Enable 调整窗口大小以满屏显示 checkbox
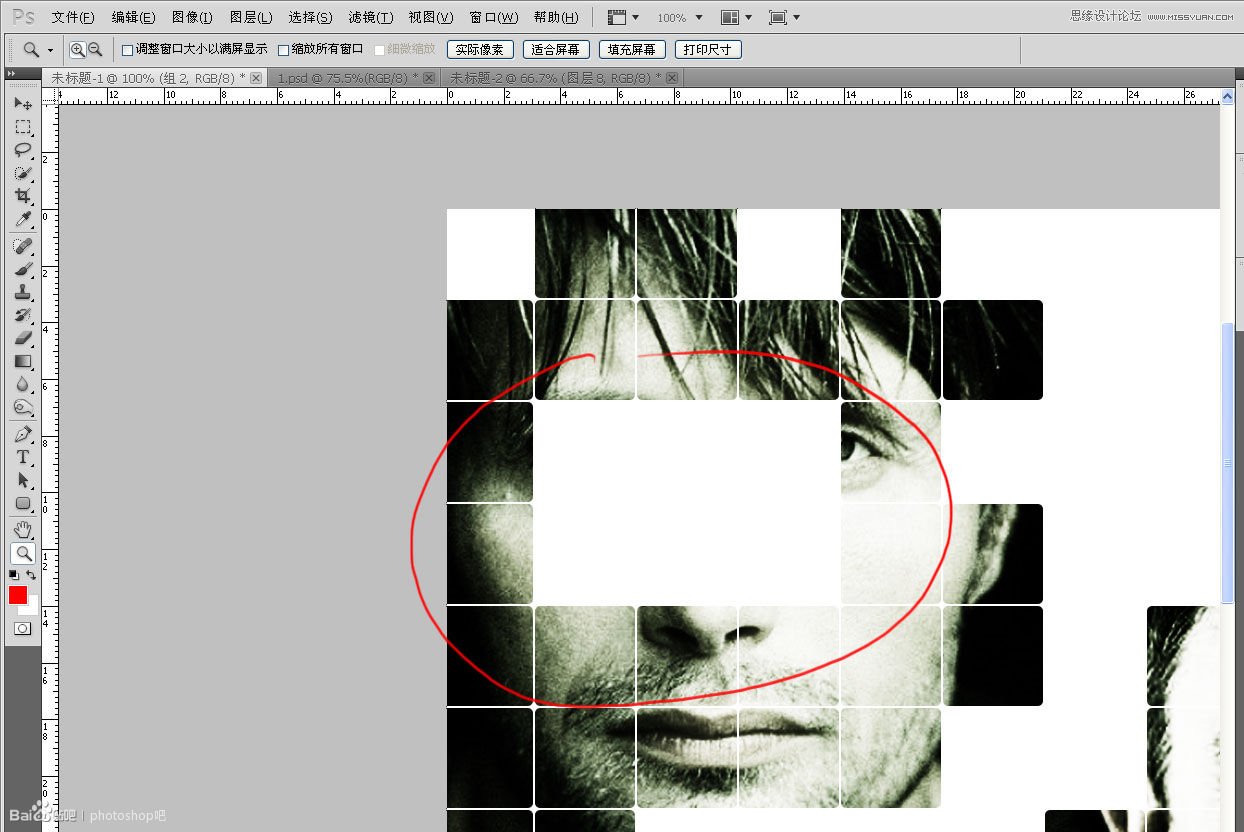Image resolution: width=1244 pixels, height=832 pixels. (x=127, y=50)
